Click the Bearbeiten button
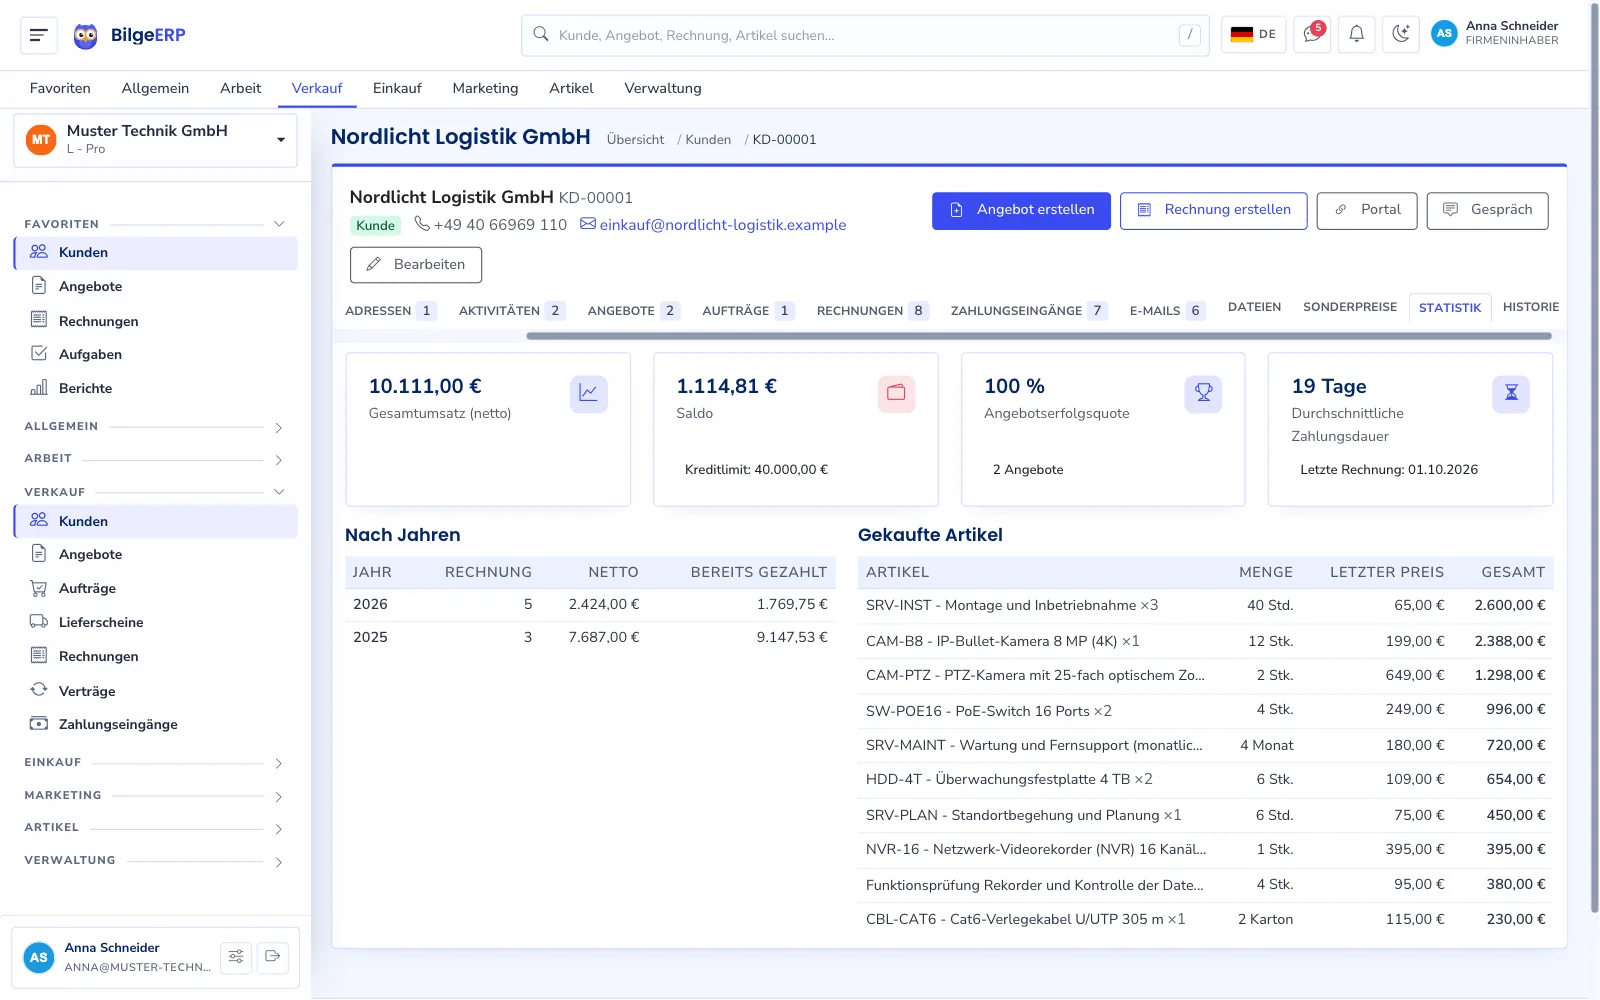The width and height of the screenshot is (1600, 1000). click(x=416, y=265)
